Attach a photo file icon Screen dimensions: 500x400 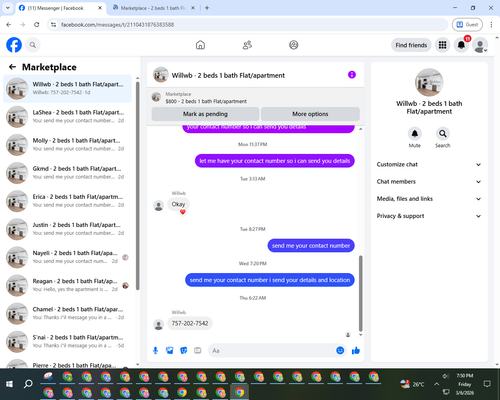[170, 350]
